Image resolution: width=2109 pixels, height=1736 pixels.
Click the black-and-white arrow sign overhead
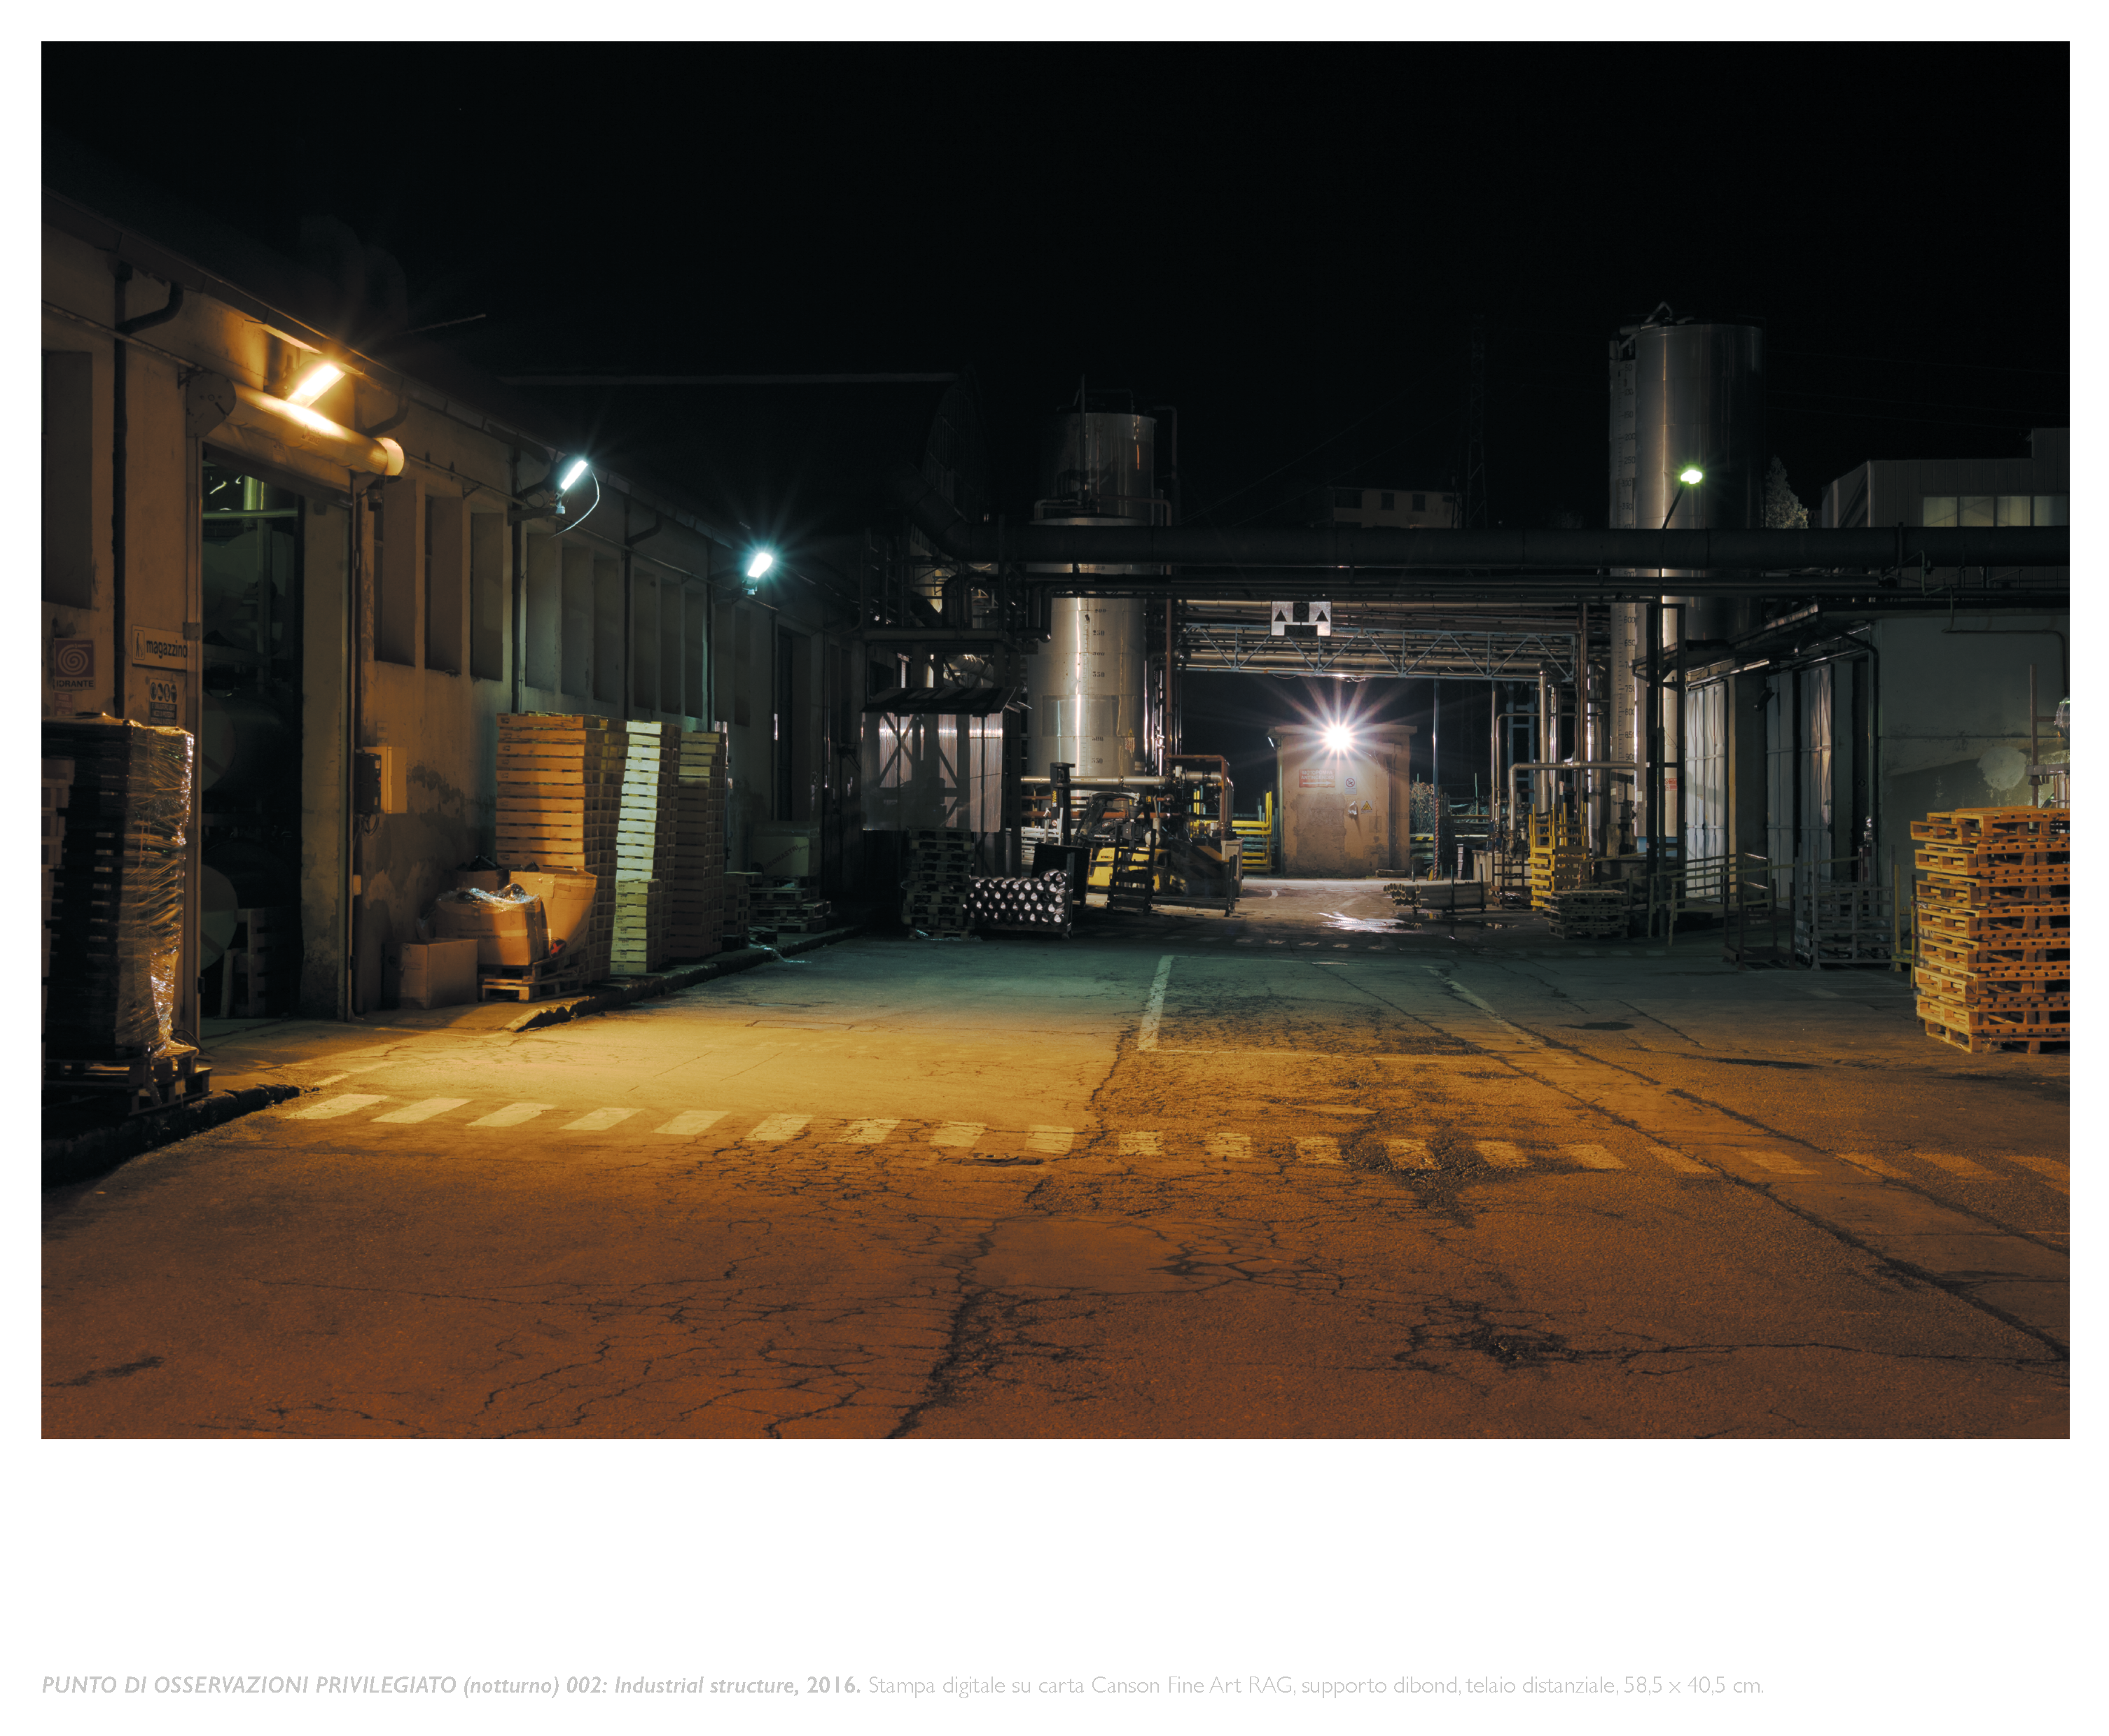coord(1300,618)
